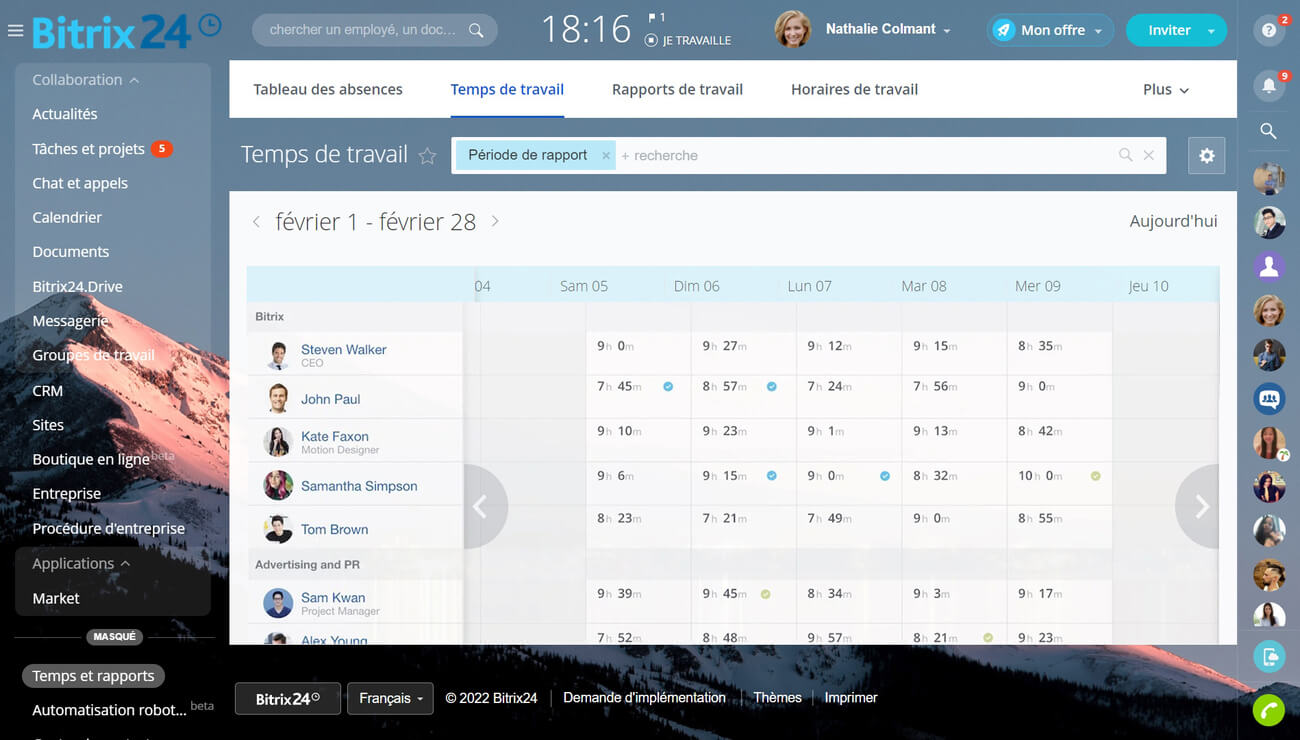This screenshot has height=740, width=1300.
Task: Open the help question mark icon
Action: point(1268,31)
